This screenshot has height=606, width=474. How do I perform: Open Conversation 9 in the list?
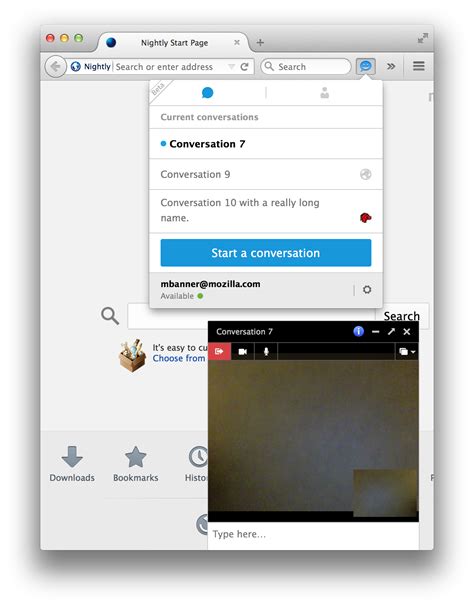pos(266,174)
